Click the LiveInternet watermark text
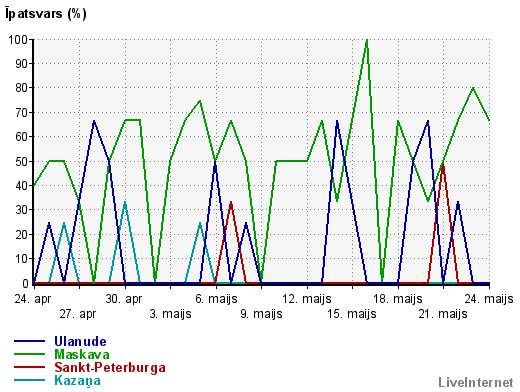Screen dimensions: 520x392 [476, 382]
